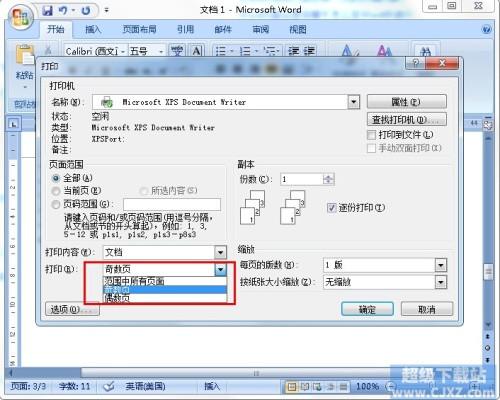Enable the 打印到文件 checkbox
Image resolution: width=500 pixels, height=400 pixels.
371,135
